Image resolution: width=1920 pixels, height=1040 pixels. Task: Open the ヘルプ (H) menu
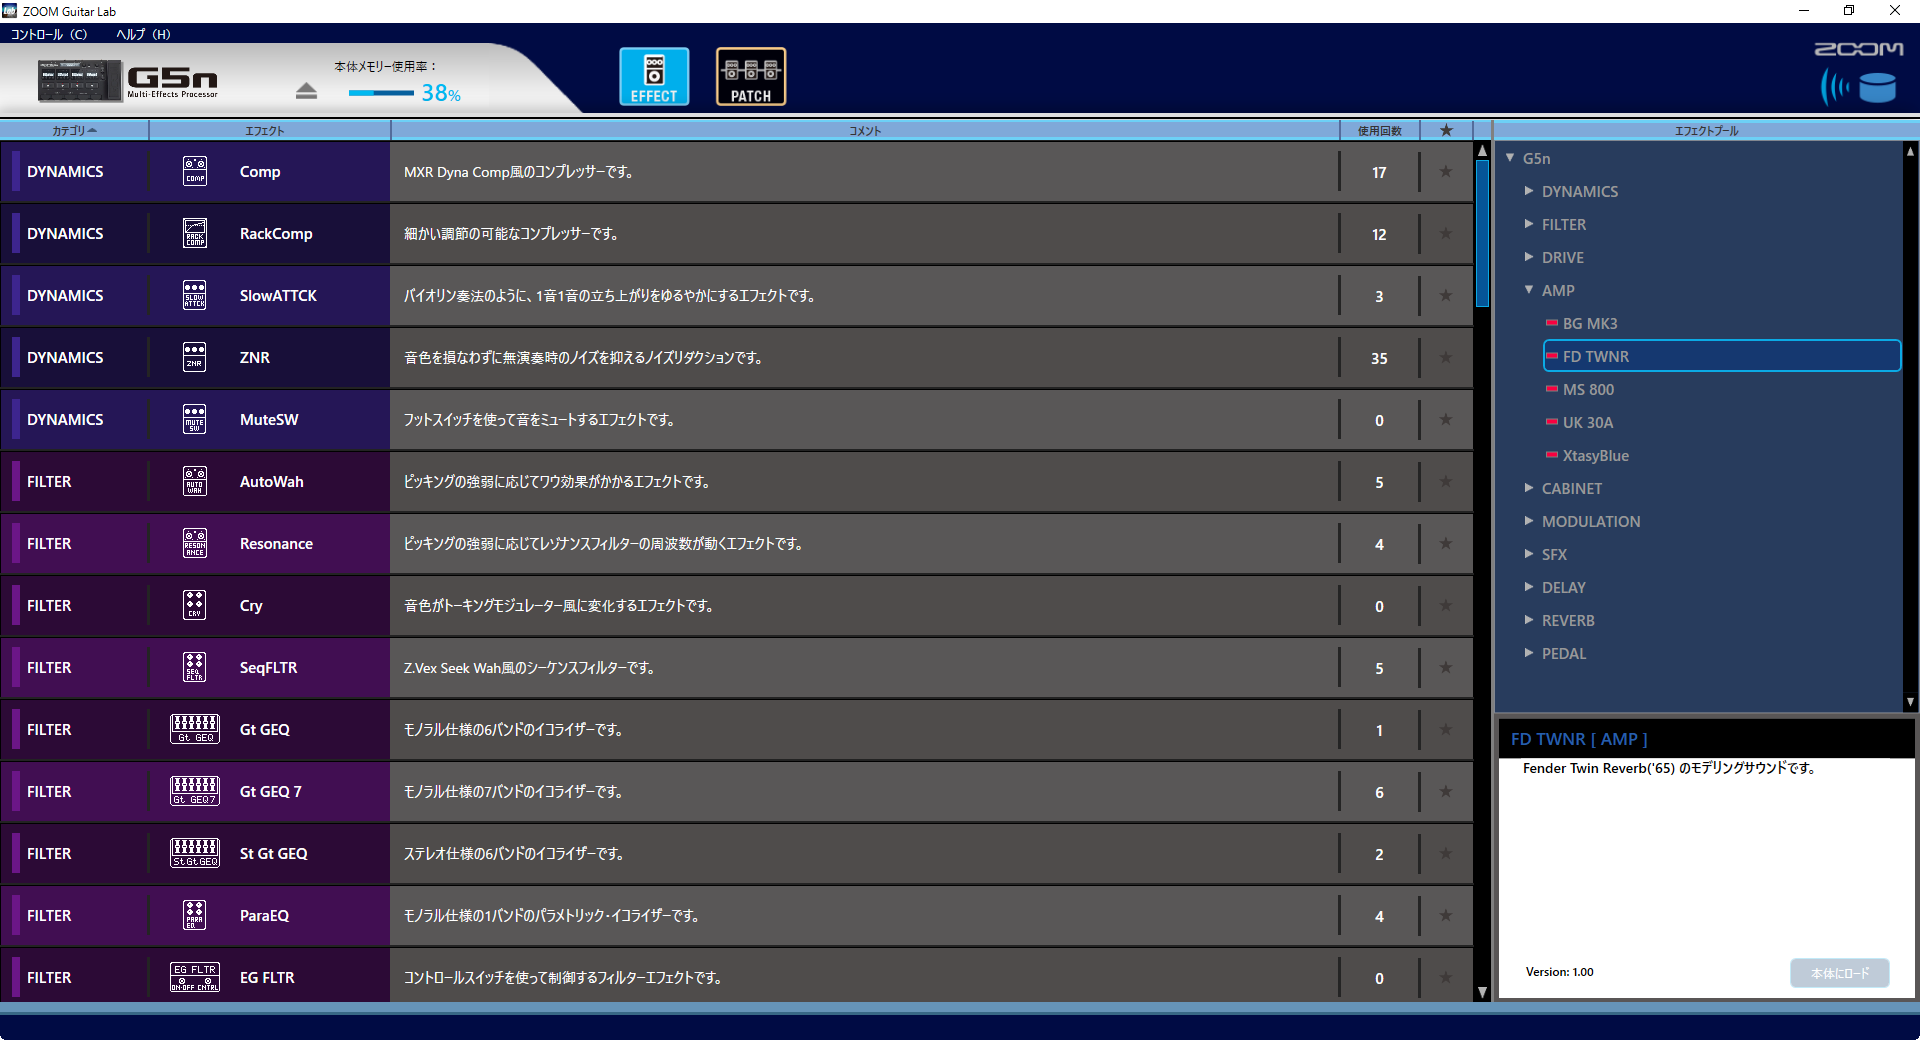(x=143, y=34)
